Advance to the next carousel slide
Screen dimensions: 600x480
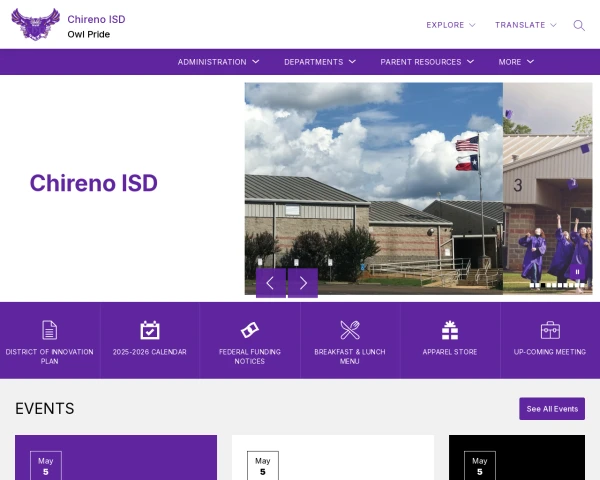click(x=303, y=283)
